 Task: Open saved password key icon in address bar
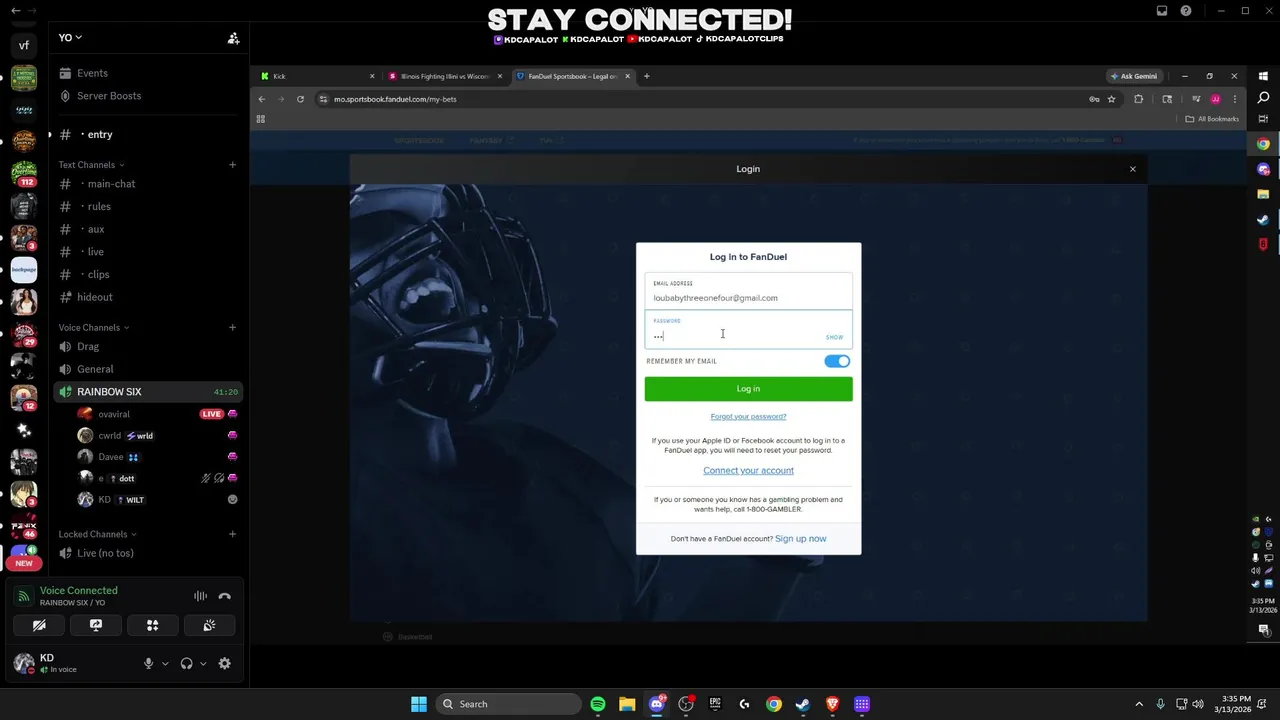(1094, 99)
